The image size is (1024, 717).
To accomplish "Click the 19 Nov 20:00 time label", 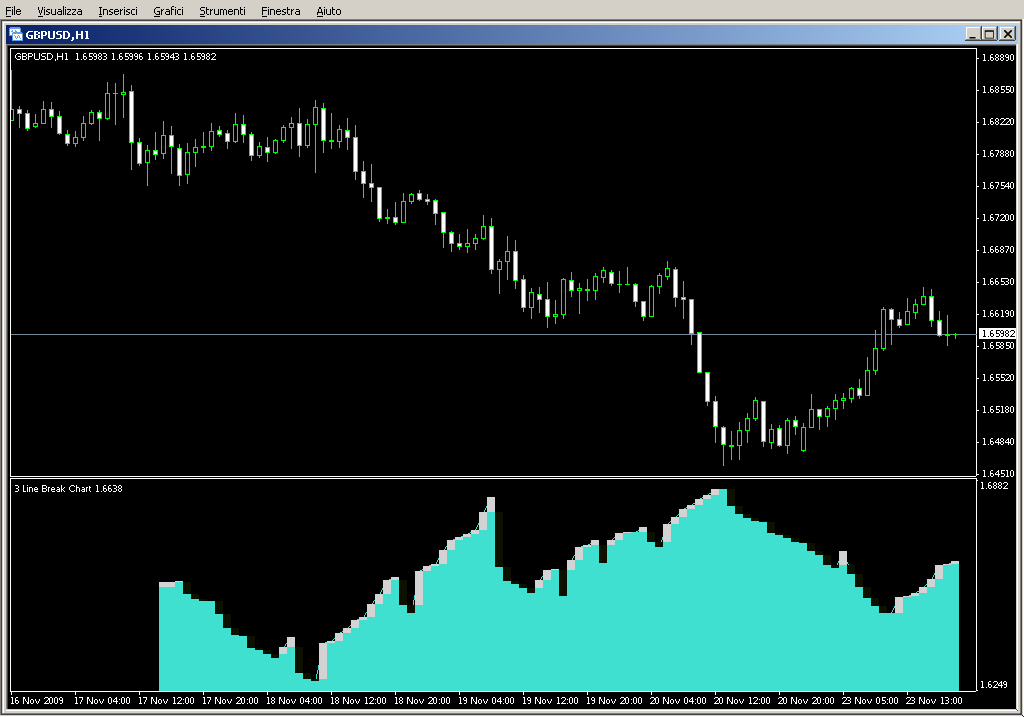I will pos(614,701).
